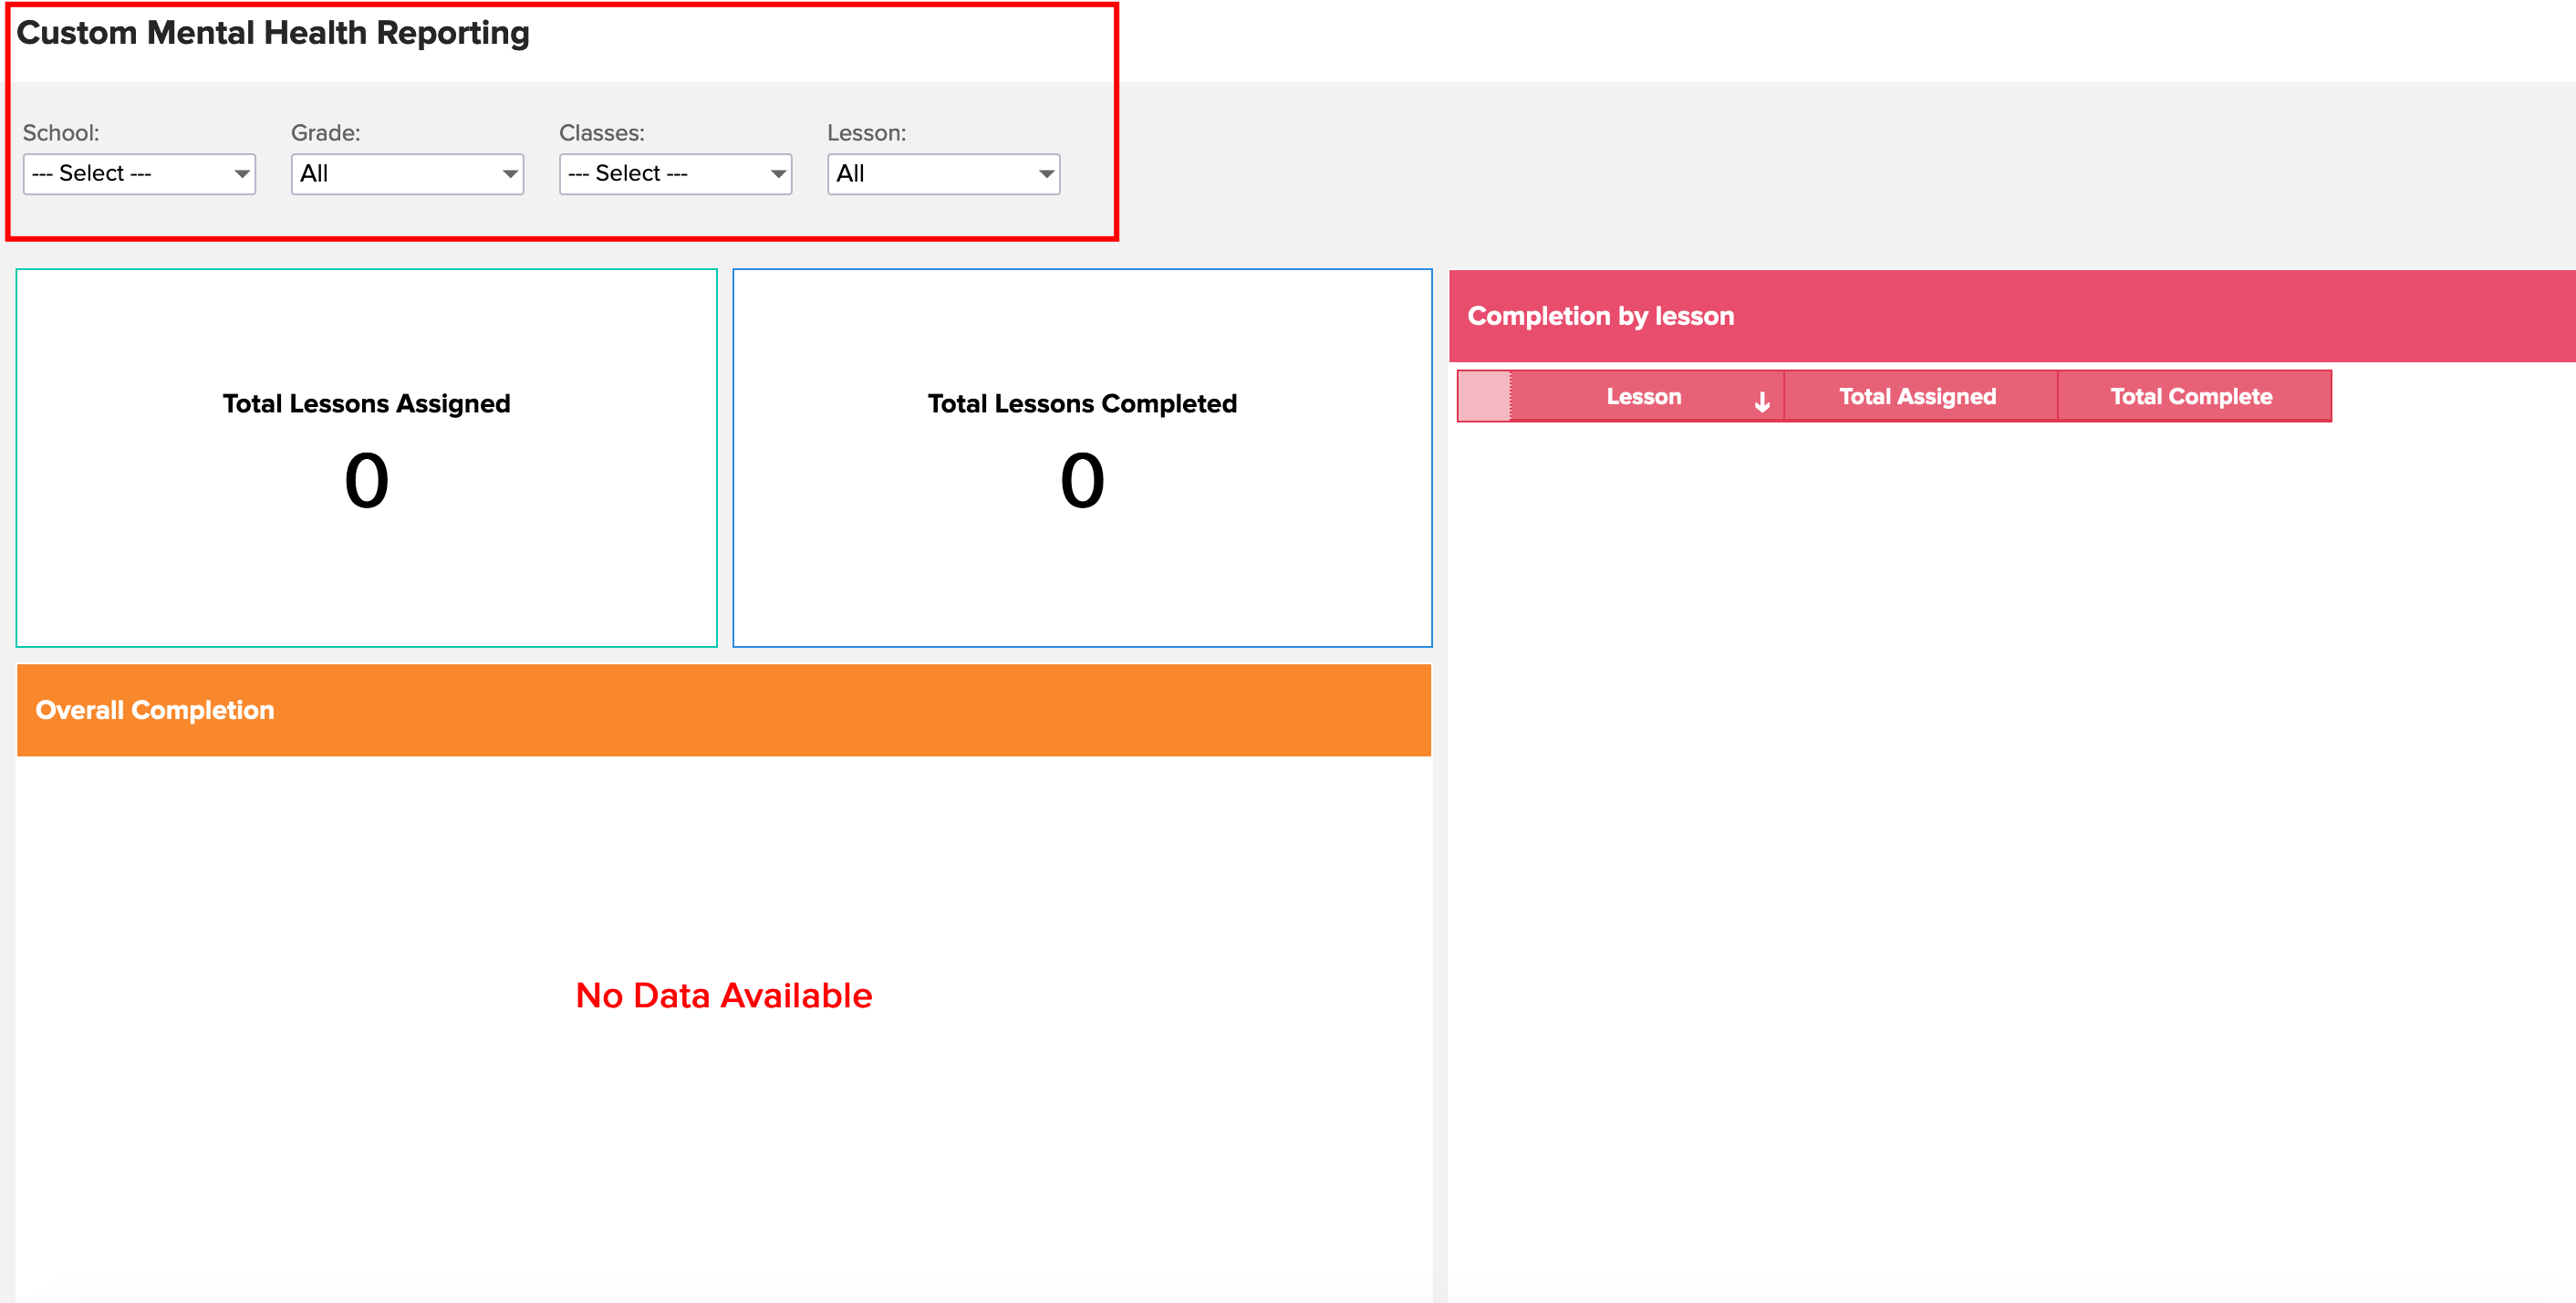Click the Custom Mental Health Reporting title

pyautogui.click(x=273, y=33)
